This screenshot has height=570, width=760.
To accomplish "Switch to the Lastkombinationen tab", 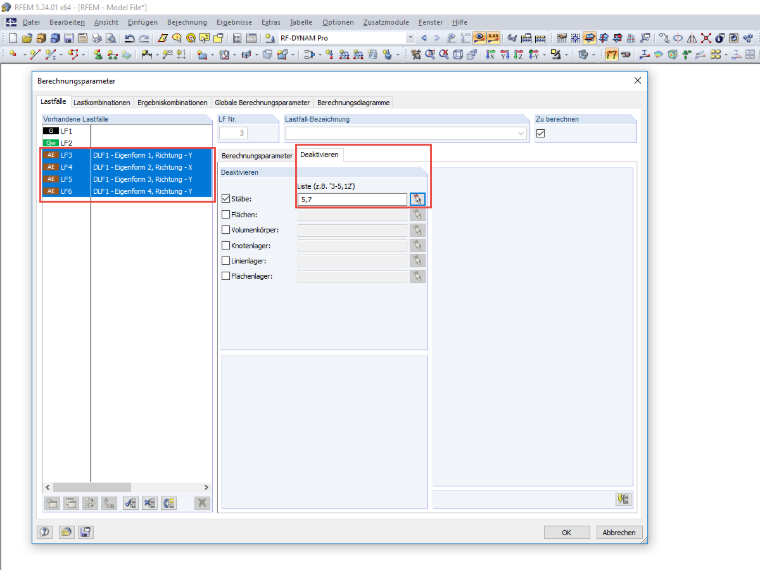I will [x=102, y=102].
